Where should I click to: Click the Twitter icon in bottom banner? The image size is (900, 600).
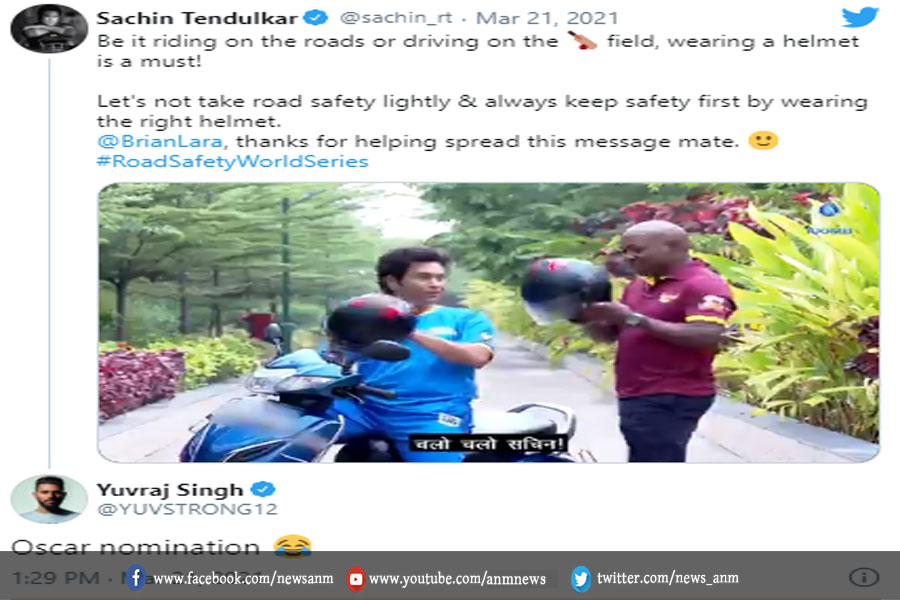[580, 578]
